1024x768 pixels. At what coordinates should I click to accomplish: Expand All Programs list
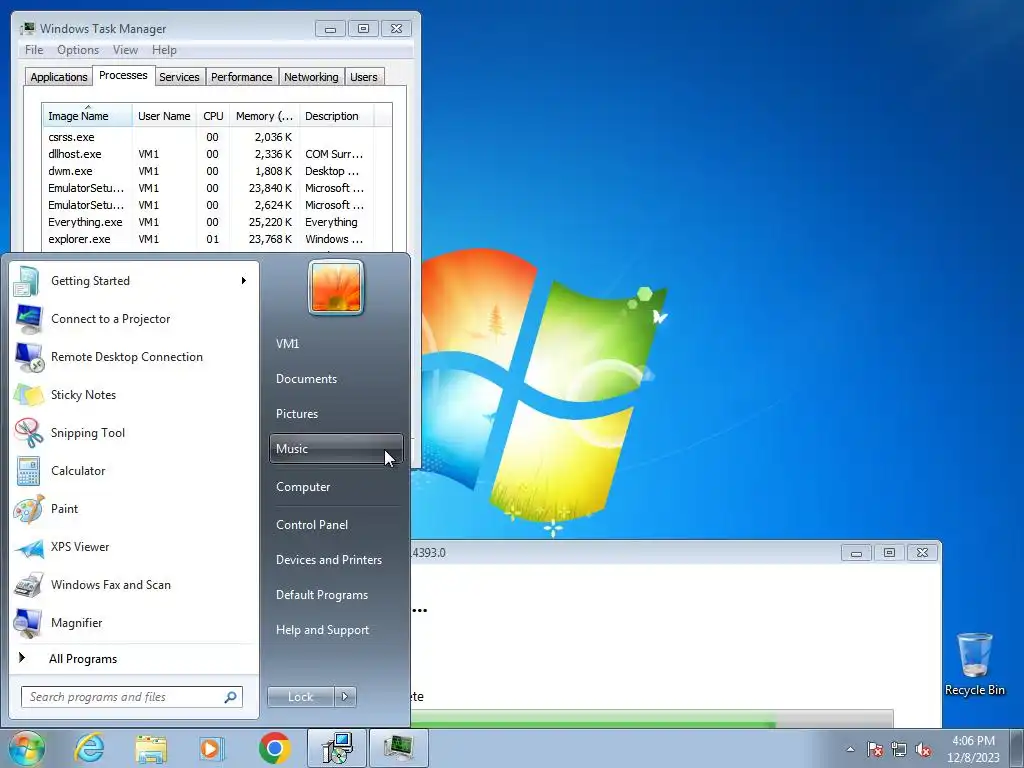[x=83, y=659]
